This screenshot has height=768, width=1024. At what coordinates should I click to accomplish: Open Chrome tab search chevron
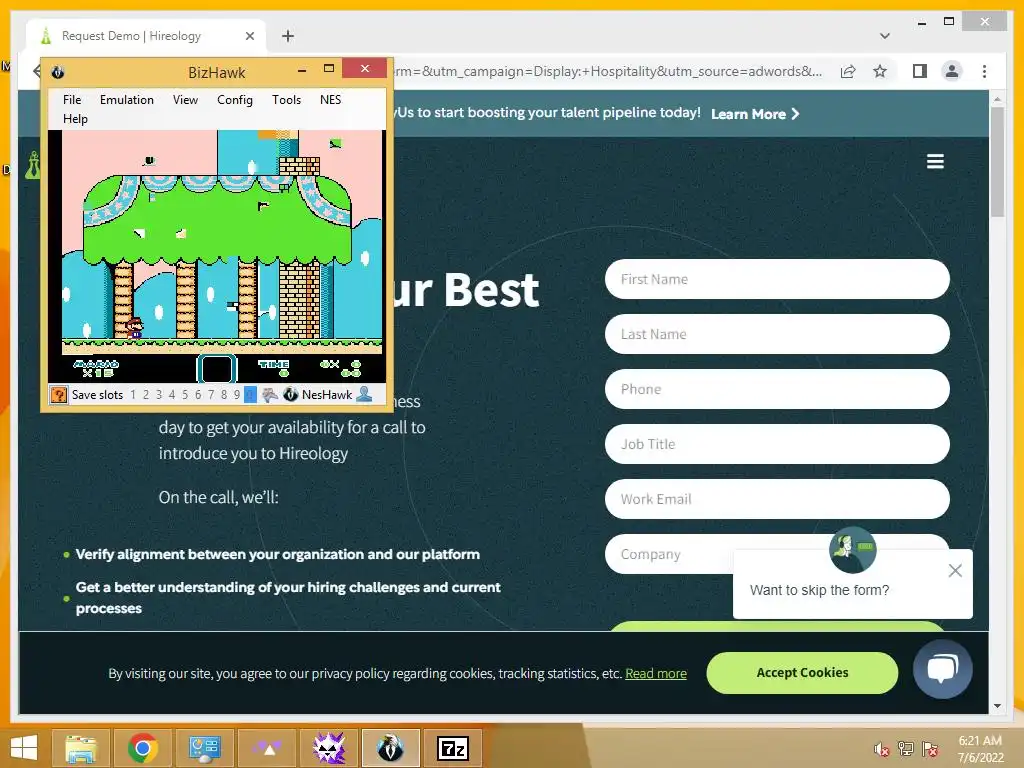885,36
